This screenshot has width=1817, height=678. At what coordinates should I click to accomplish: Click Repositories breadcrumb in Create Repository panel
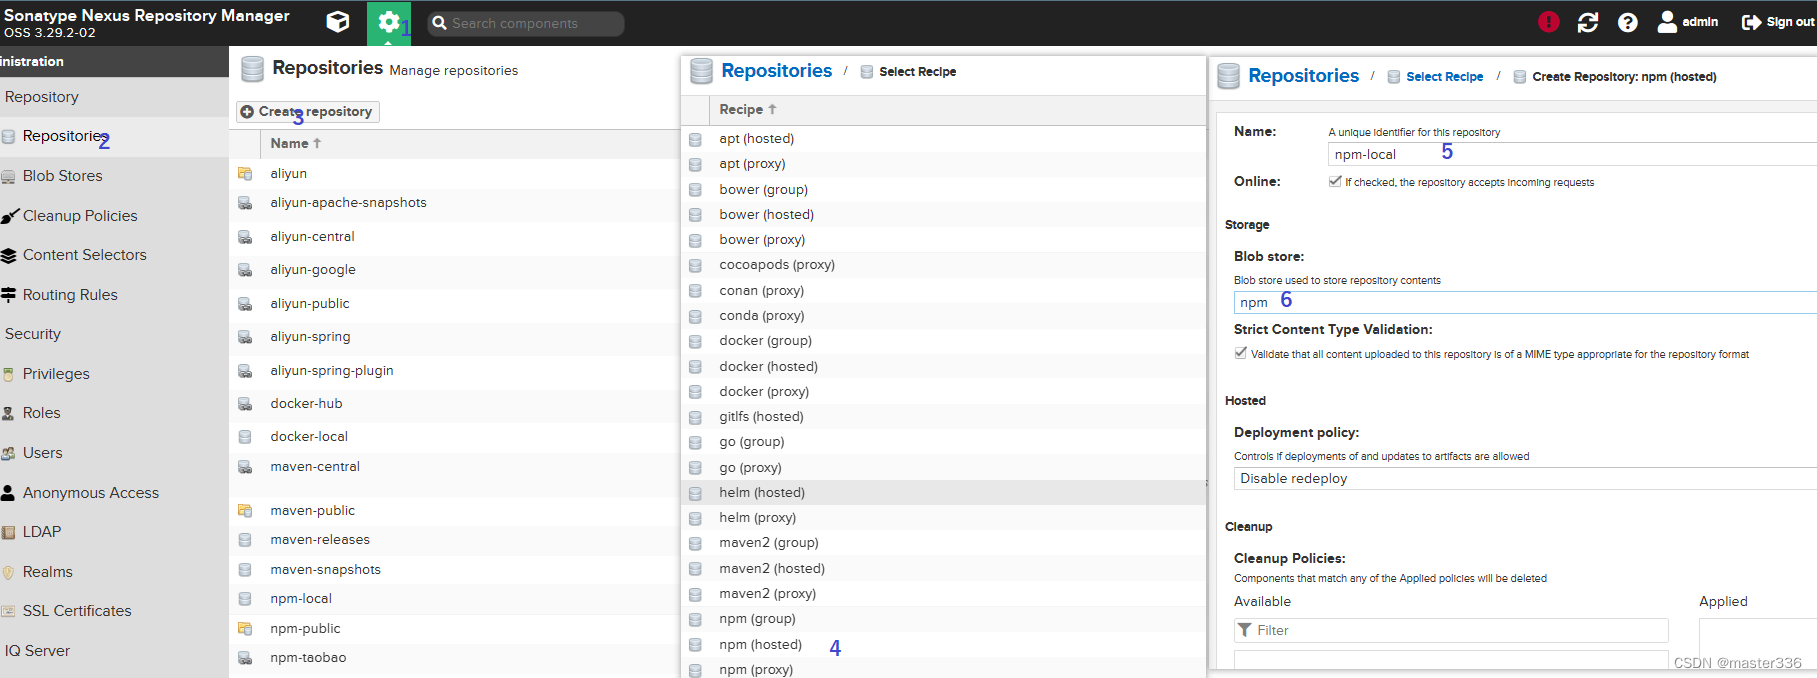point(1303,76)
